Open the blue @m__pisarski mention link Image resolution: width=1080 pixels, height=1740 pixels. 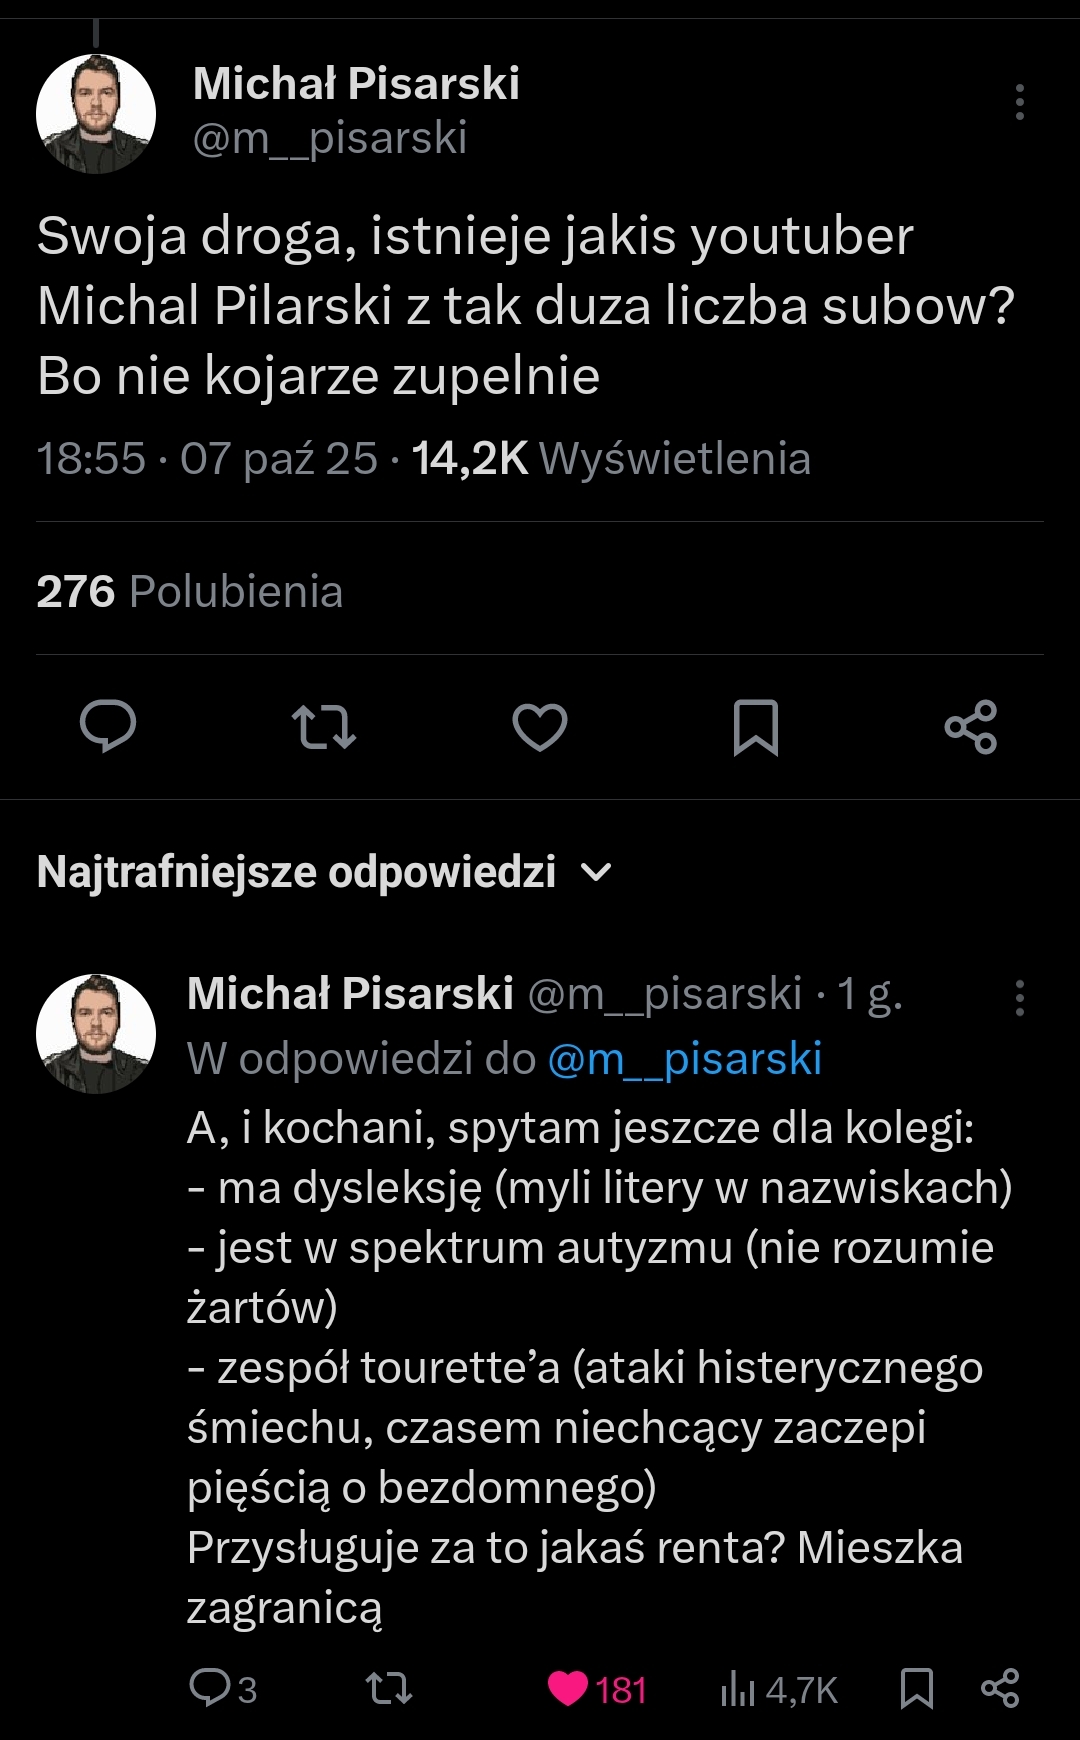click(685, 1059)
